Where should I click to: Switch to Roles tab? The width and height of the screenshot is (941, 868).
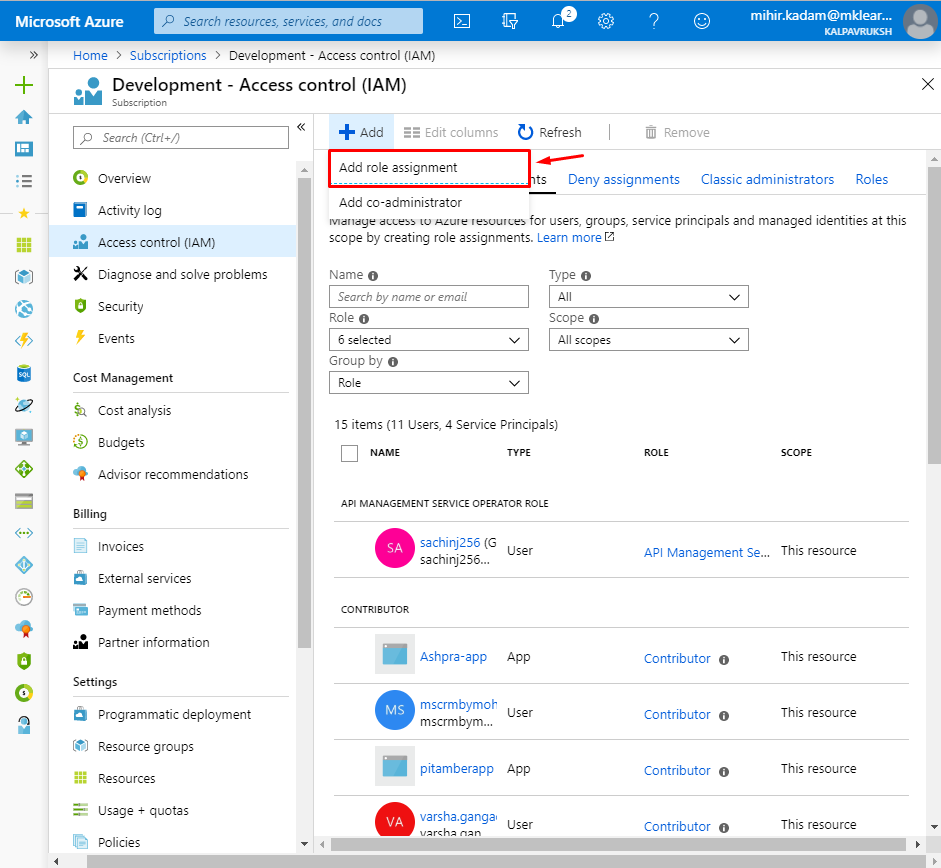coord(871,179)
